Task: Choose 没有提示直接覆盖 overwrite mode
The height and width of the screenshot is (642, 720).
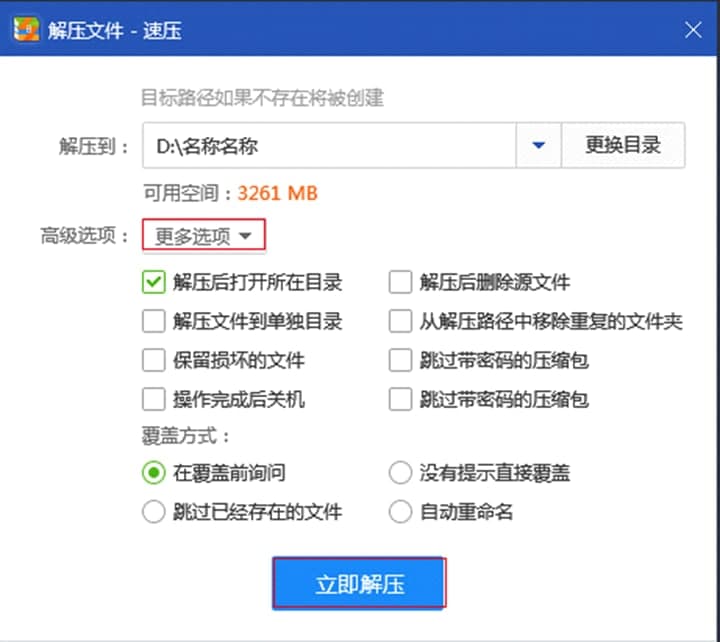Action: pyautogui.click(x=400, y=473)
